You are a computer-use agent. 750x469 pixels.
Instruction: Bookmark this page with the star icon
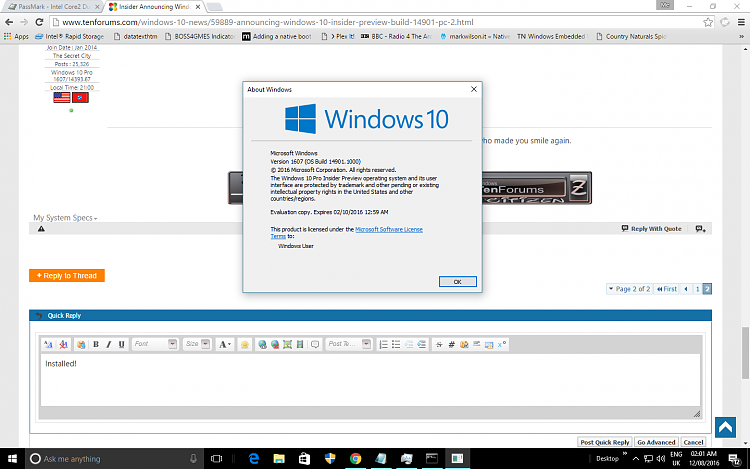(x=708, y=22)
